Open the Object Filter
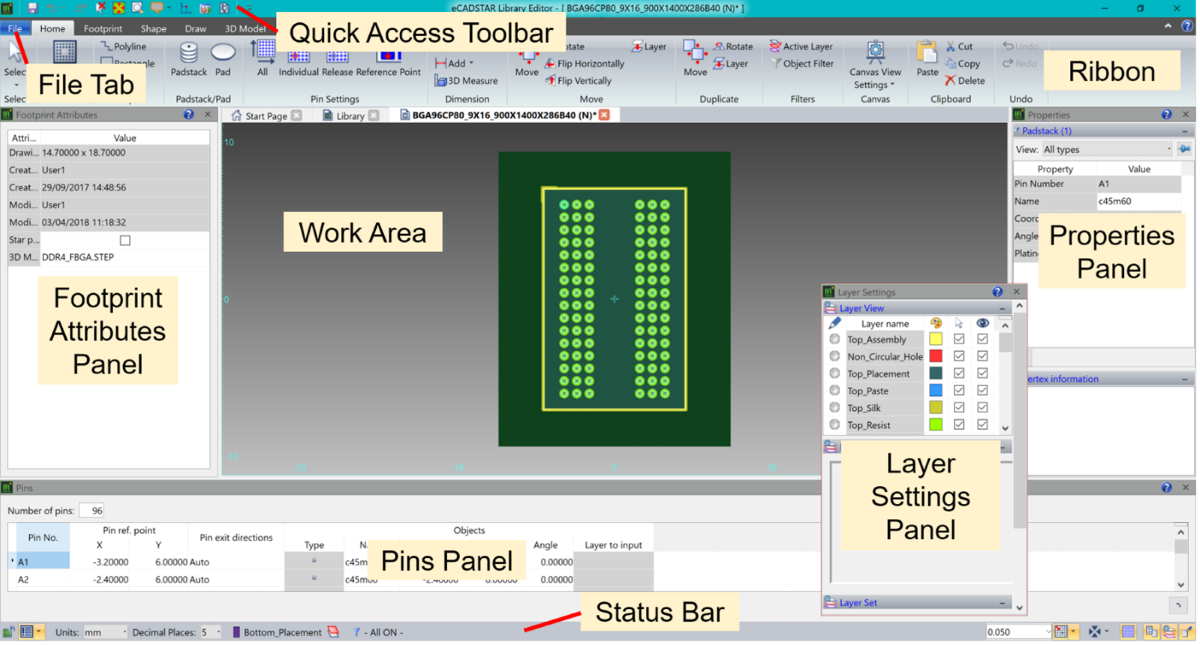 pos(802,63)
